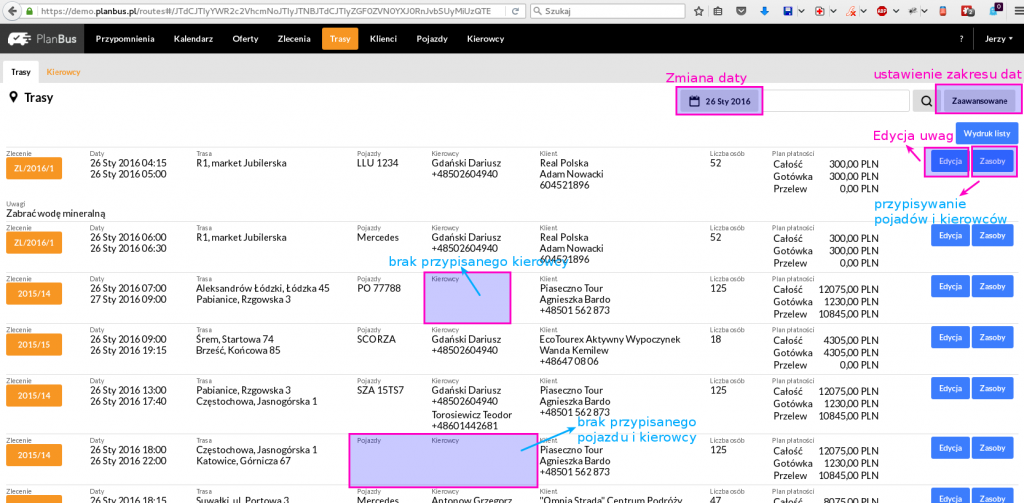The height and width of the screenshot is (503, 1024).
Task: Go to the Pojazdy menu section
Action: tap(432, 39)
